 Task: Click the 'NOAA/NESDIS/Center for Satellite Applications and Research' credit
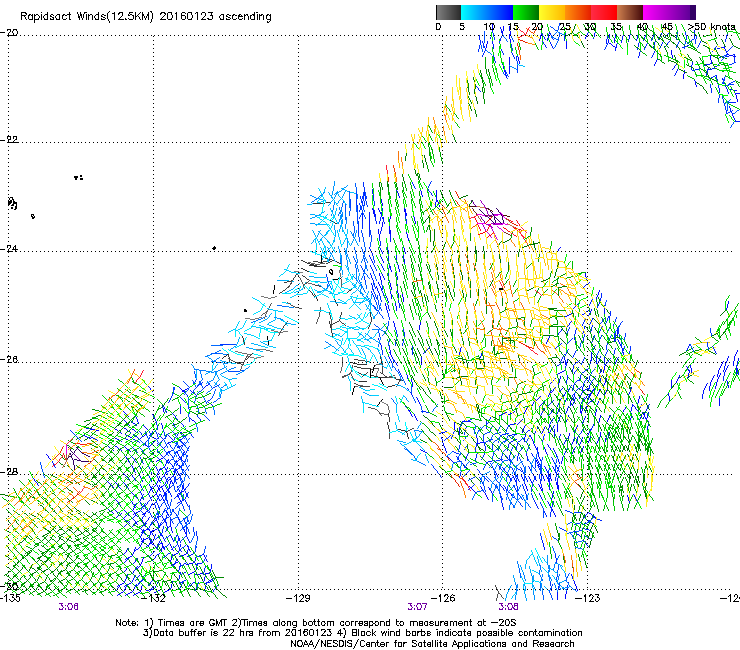pyautogui.click(x=432, y=644)
